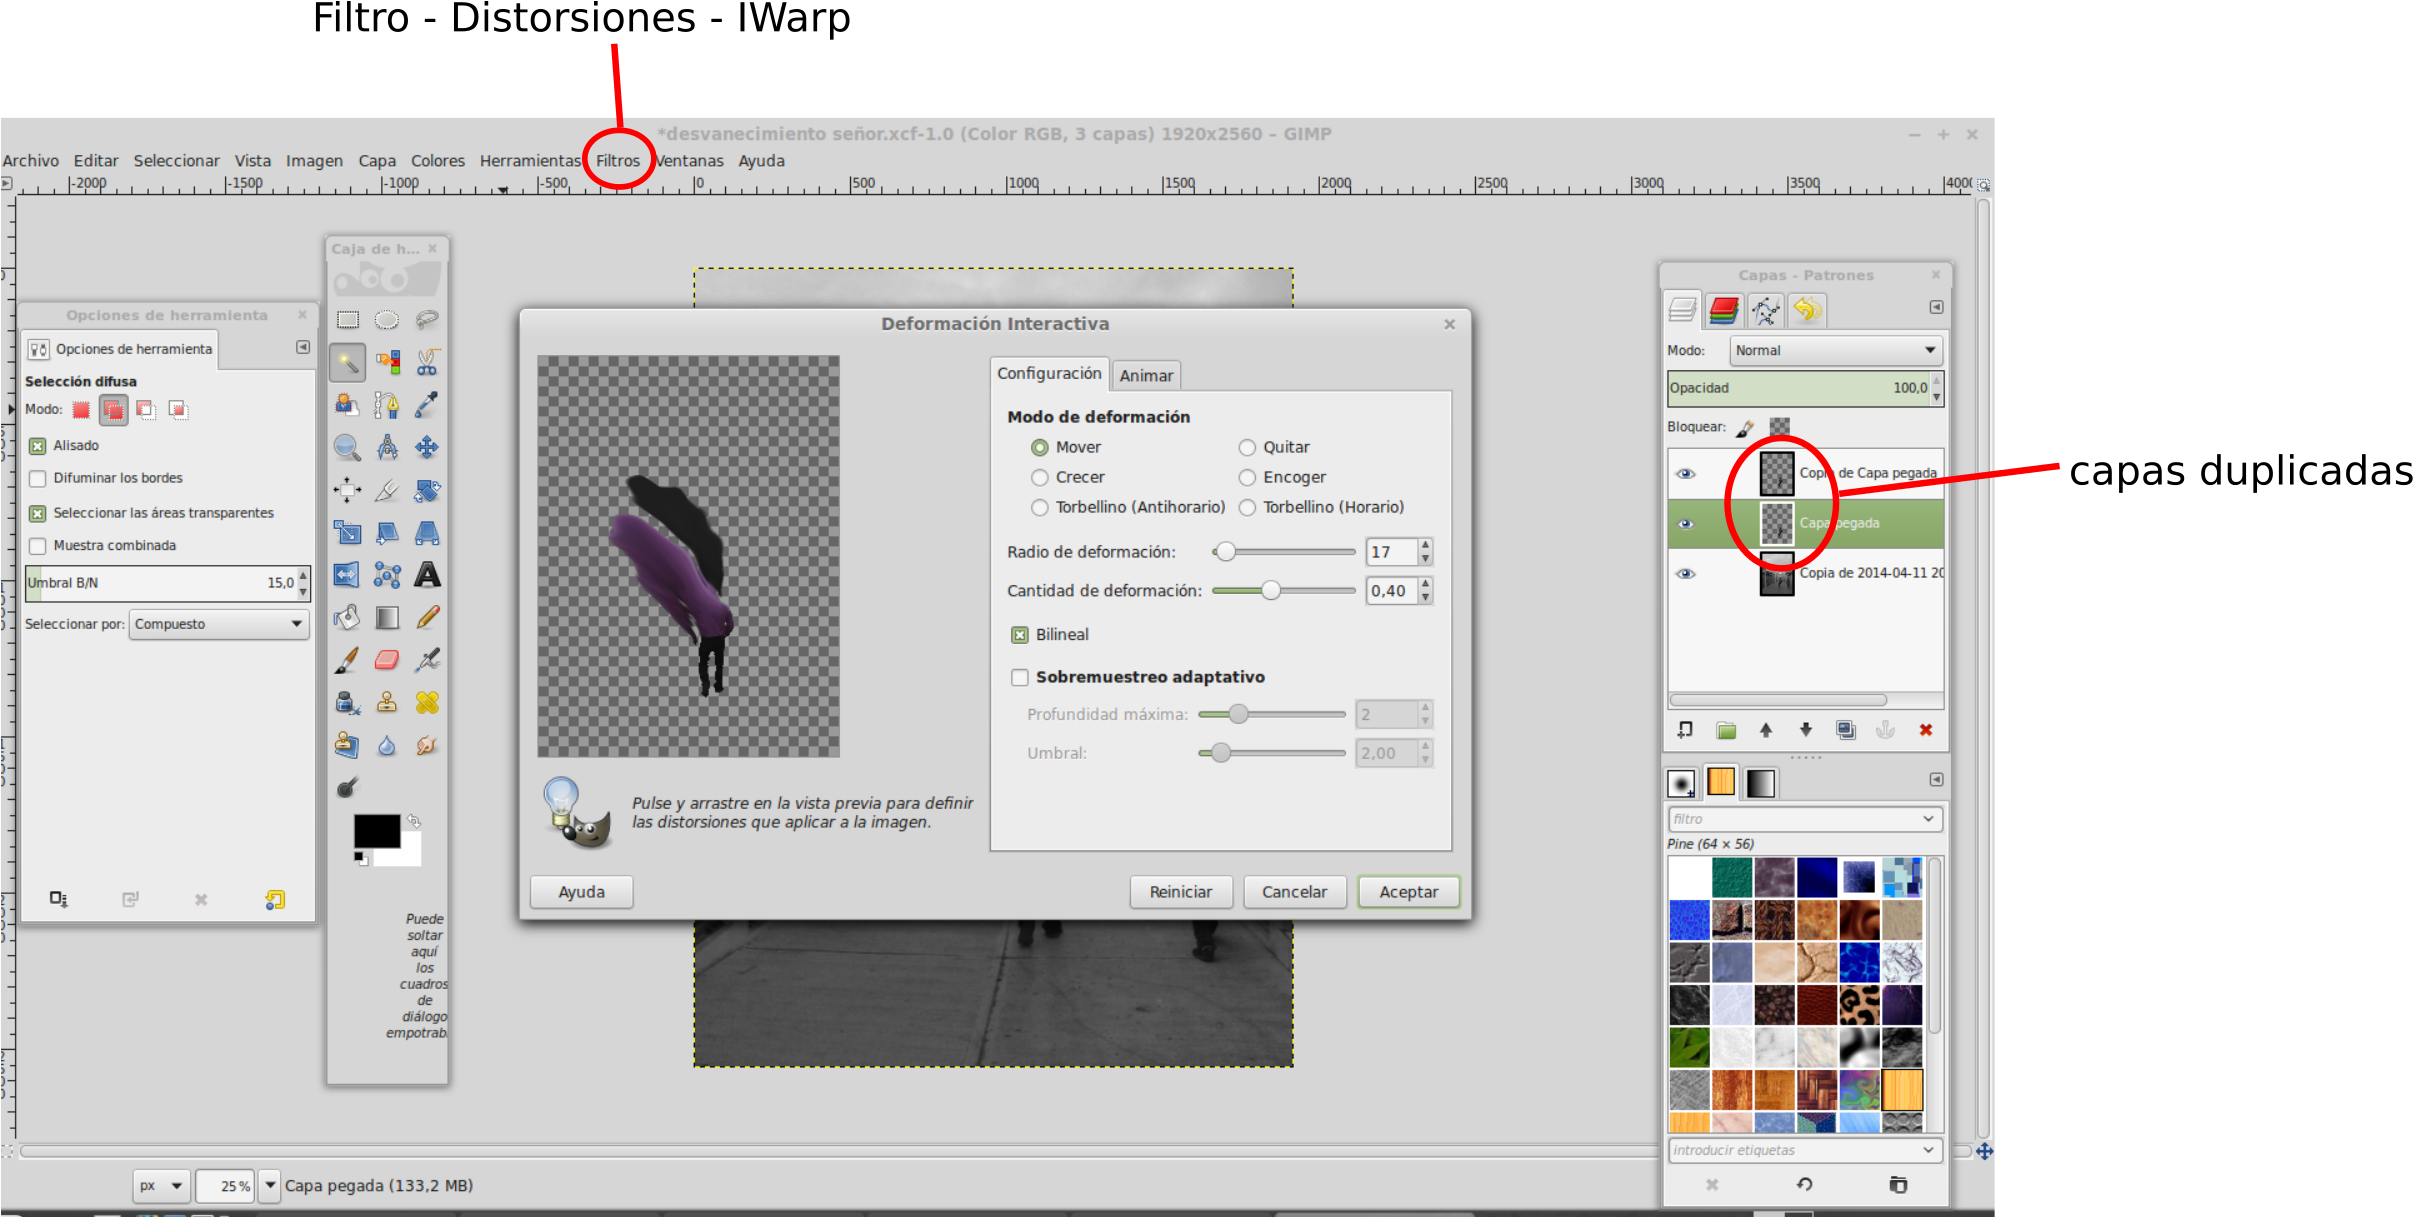
Task: Click Reiniciar to reset the deformation
Action: (1181, 891)
